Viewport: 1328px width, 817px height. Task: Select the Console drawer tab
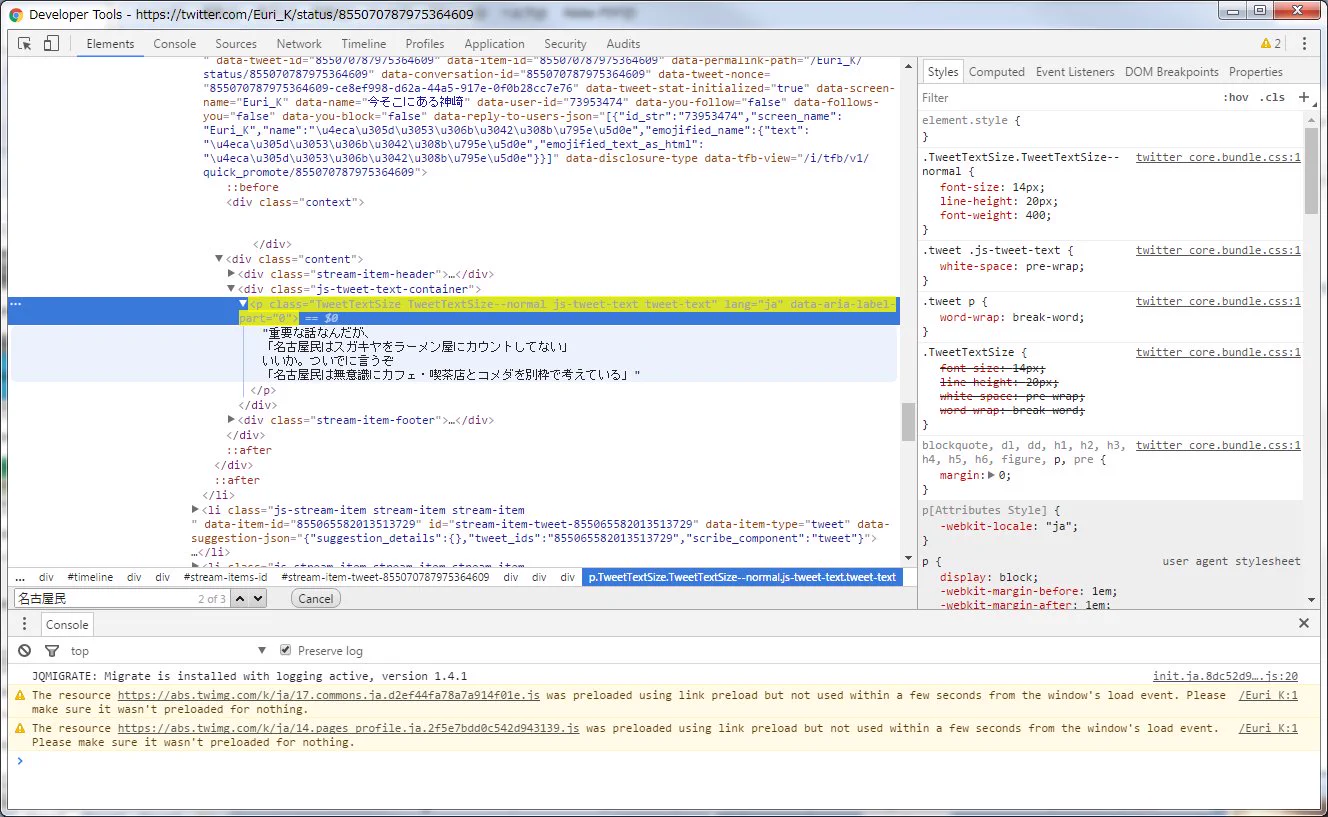[x=67, y=625]
